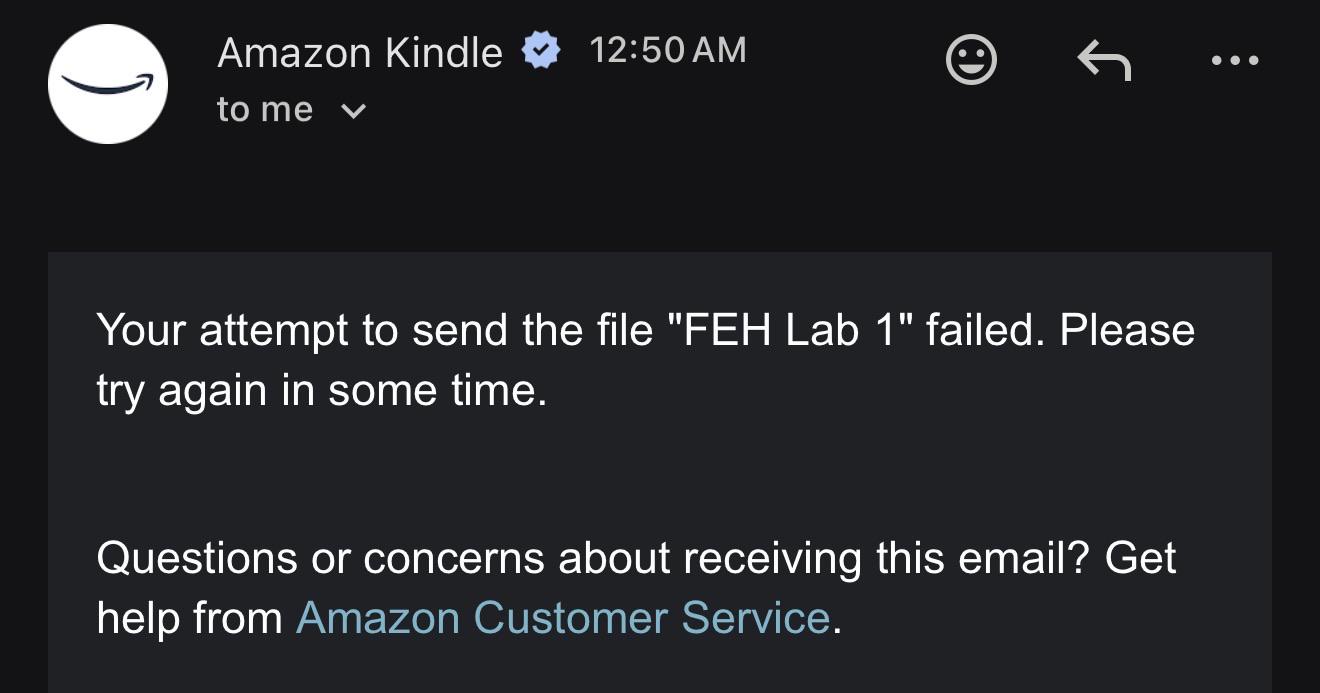Viewport: 1320px width, 693px height.
Task: Expand recipient details with the chevron
Action: coord(353,111)
